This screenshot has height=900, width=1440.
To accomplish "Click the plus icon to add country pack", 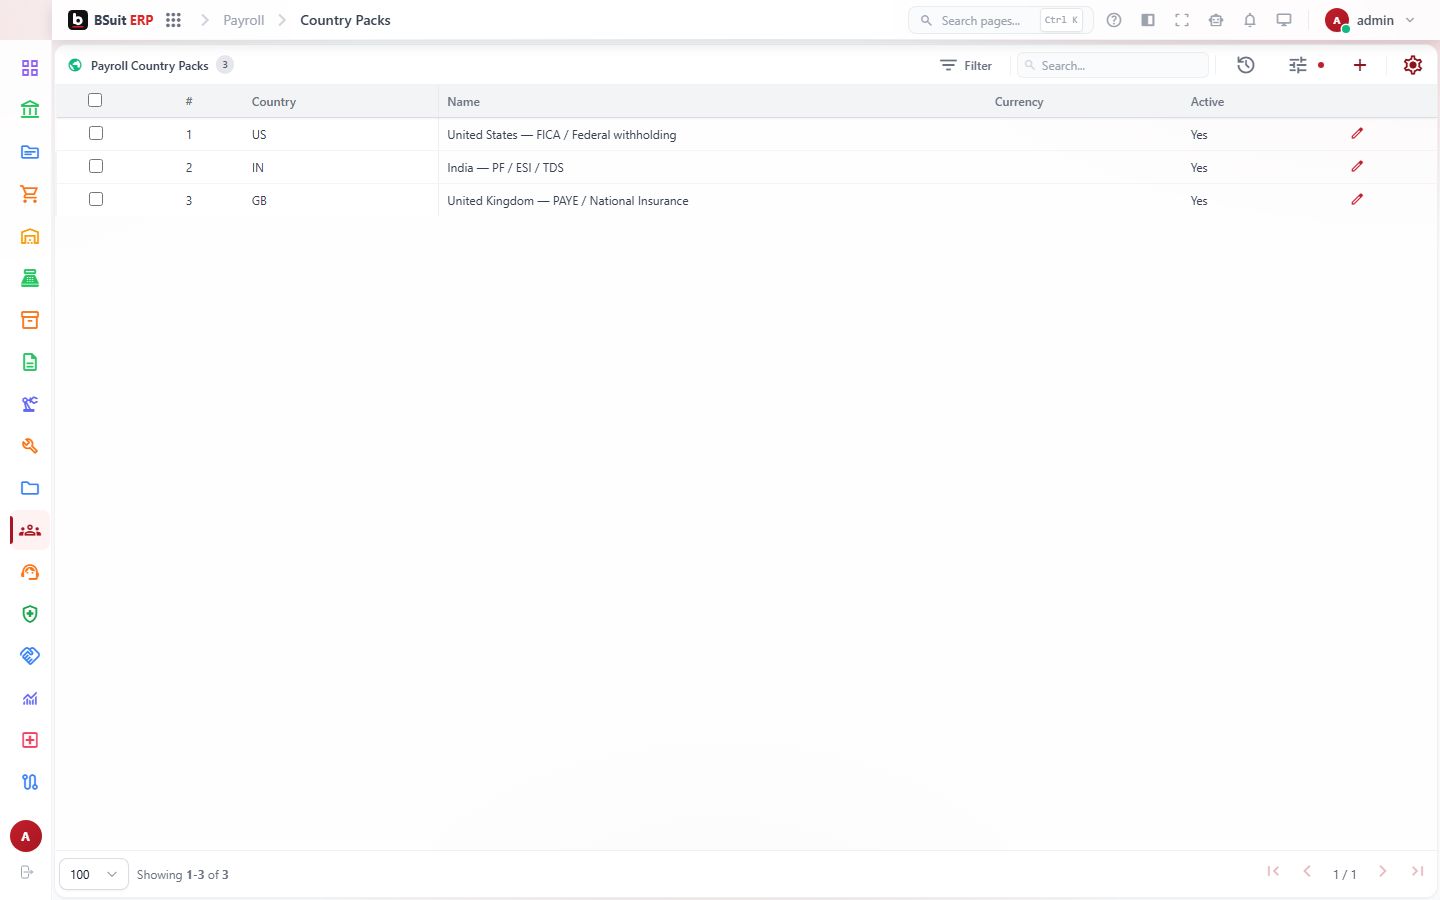I will coord(1360,65).
